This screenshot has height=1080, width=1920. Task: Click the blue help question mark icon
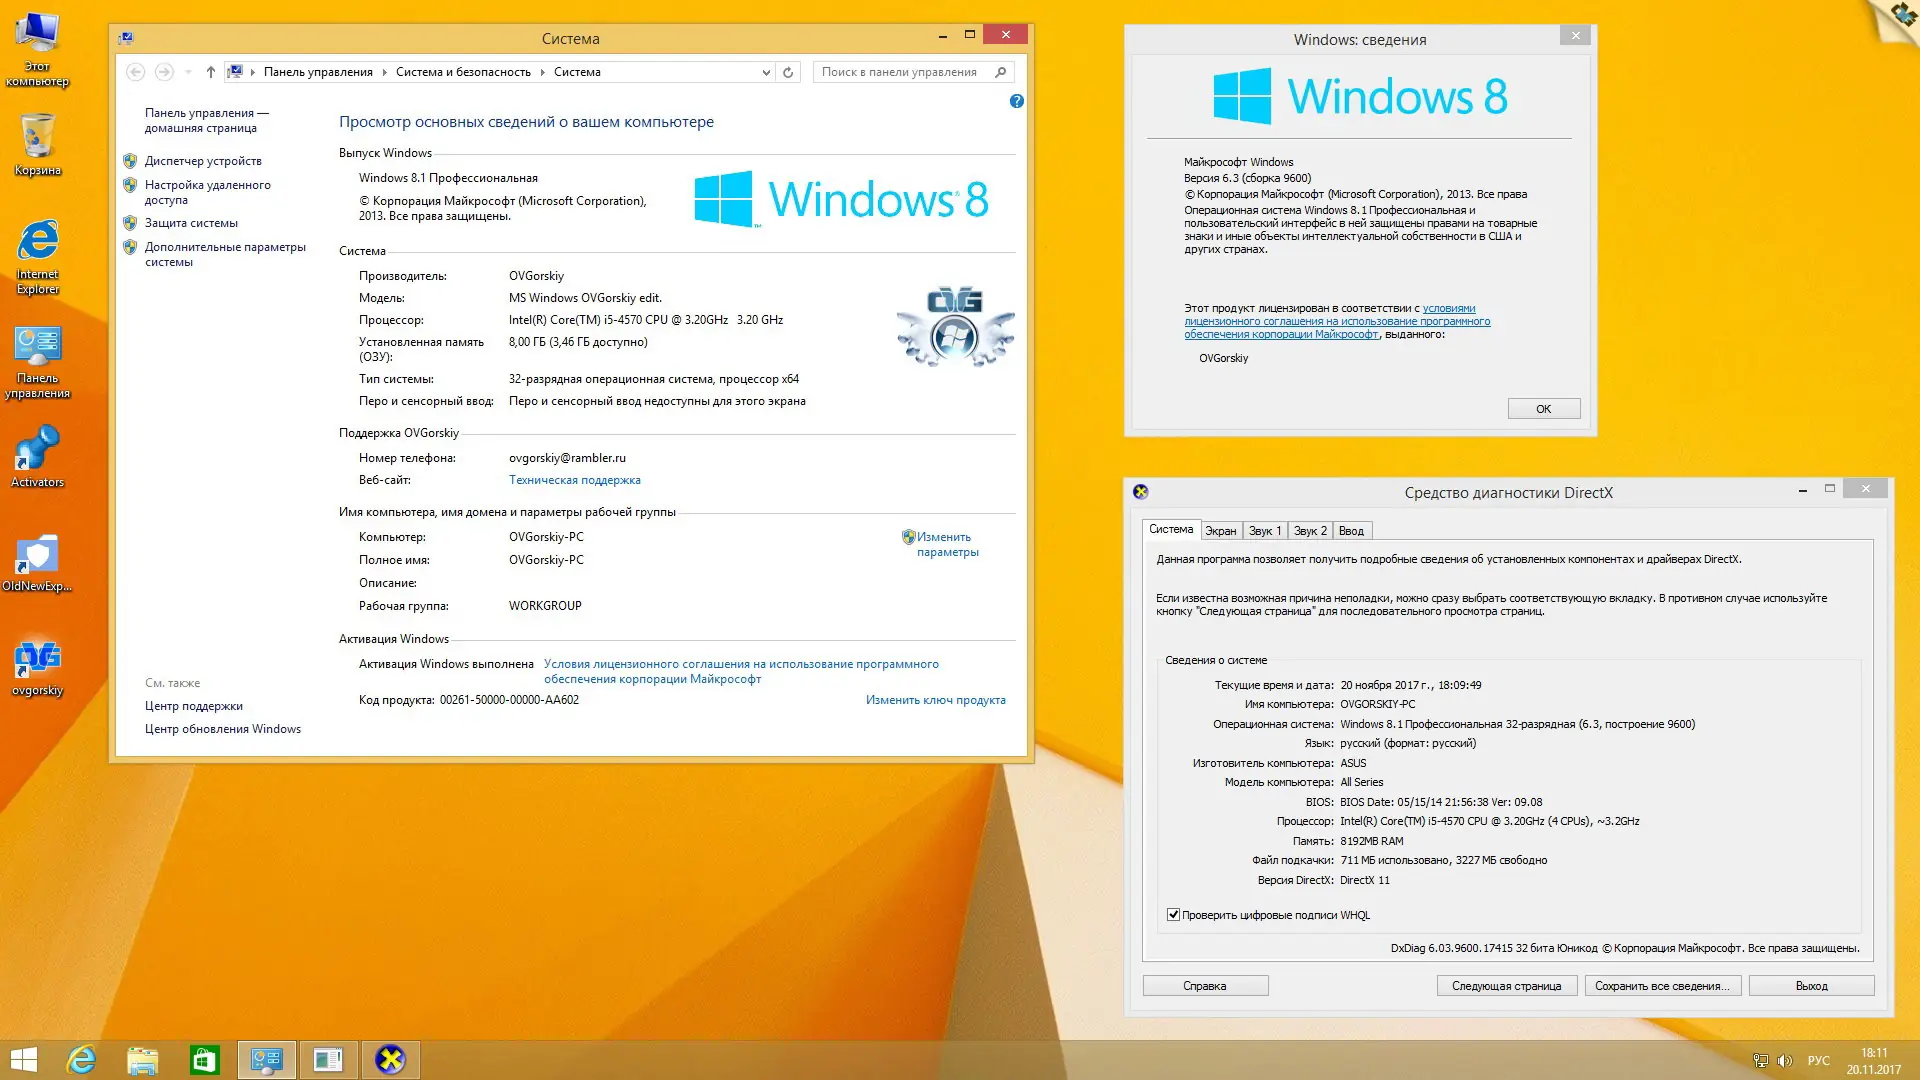tap(1016, 101)
